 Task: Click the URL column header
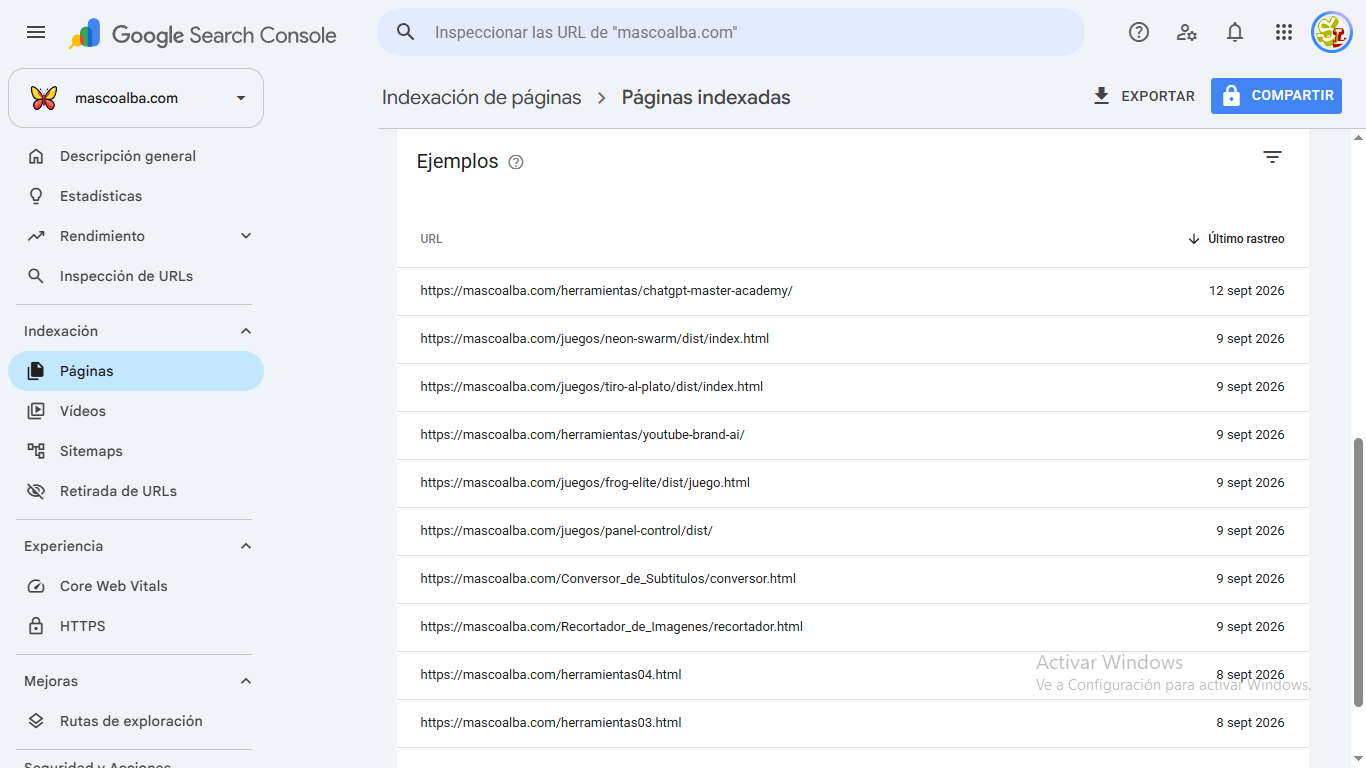point(431,239)
